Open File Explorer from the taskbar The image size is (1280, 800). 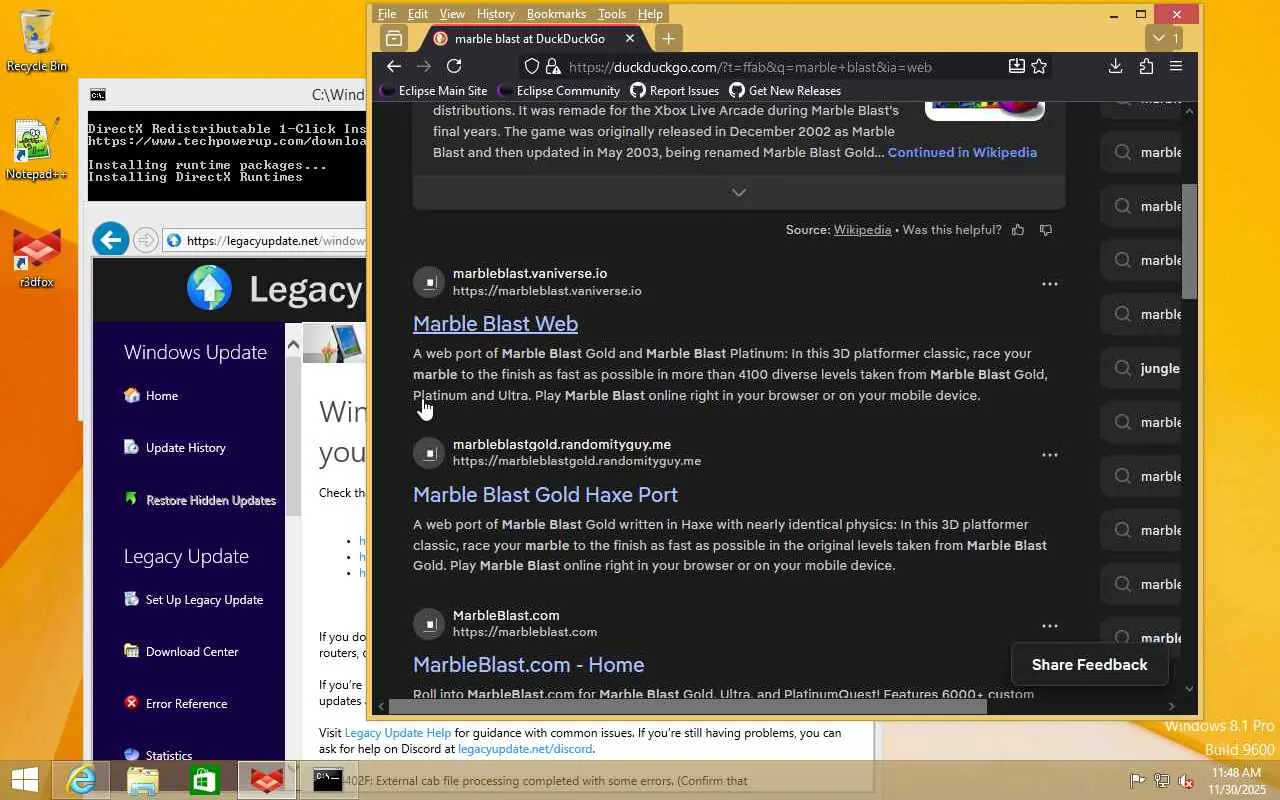point(142,780)
